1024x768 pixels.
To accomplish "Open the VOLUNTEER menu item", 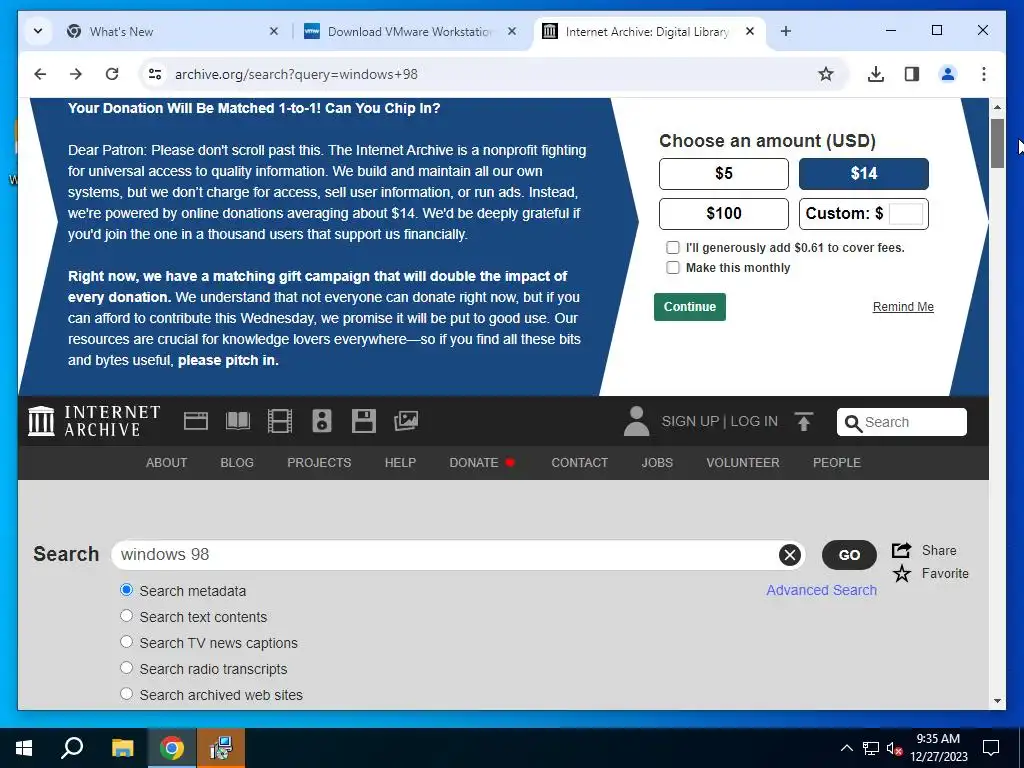I will [x=743, y=462].
